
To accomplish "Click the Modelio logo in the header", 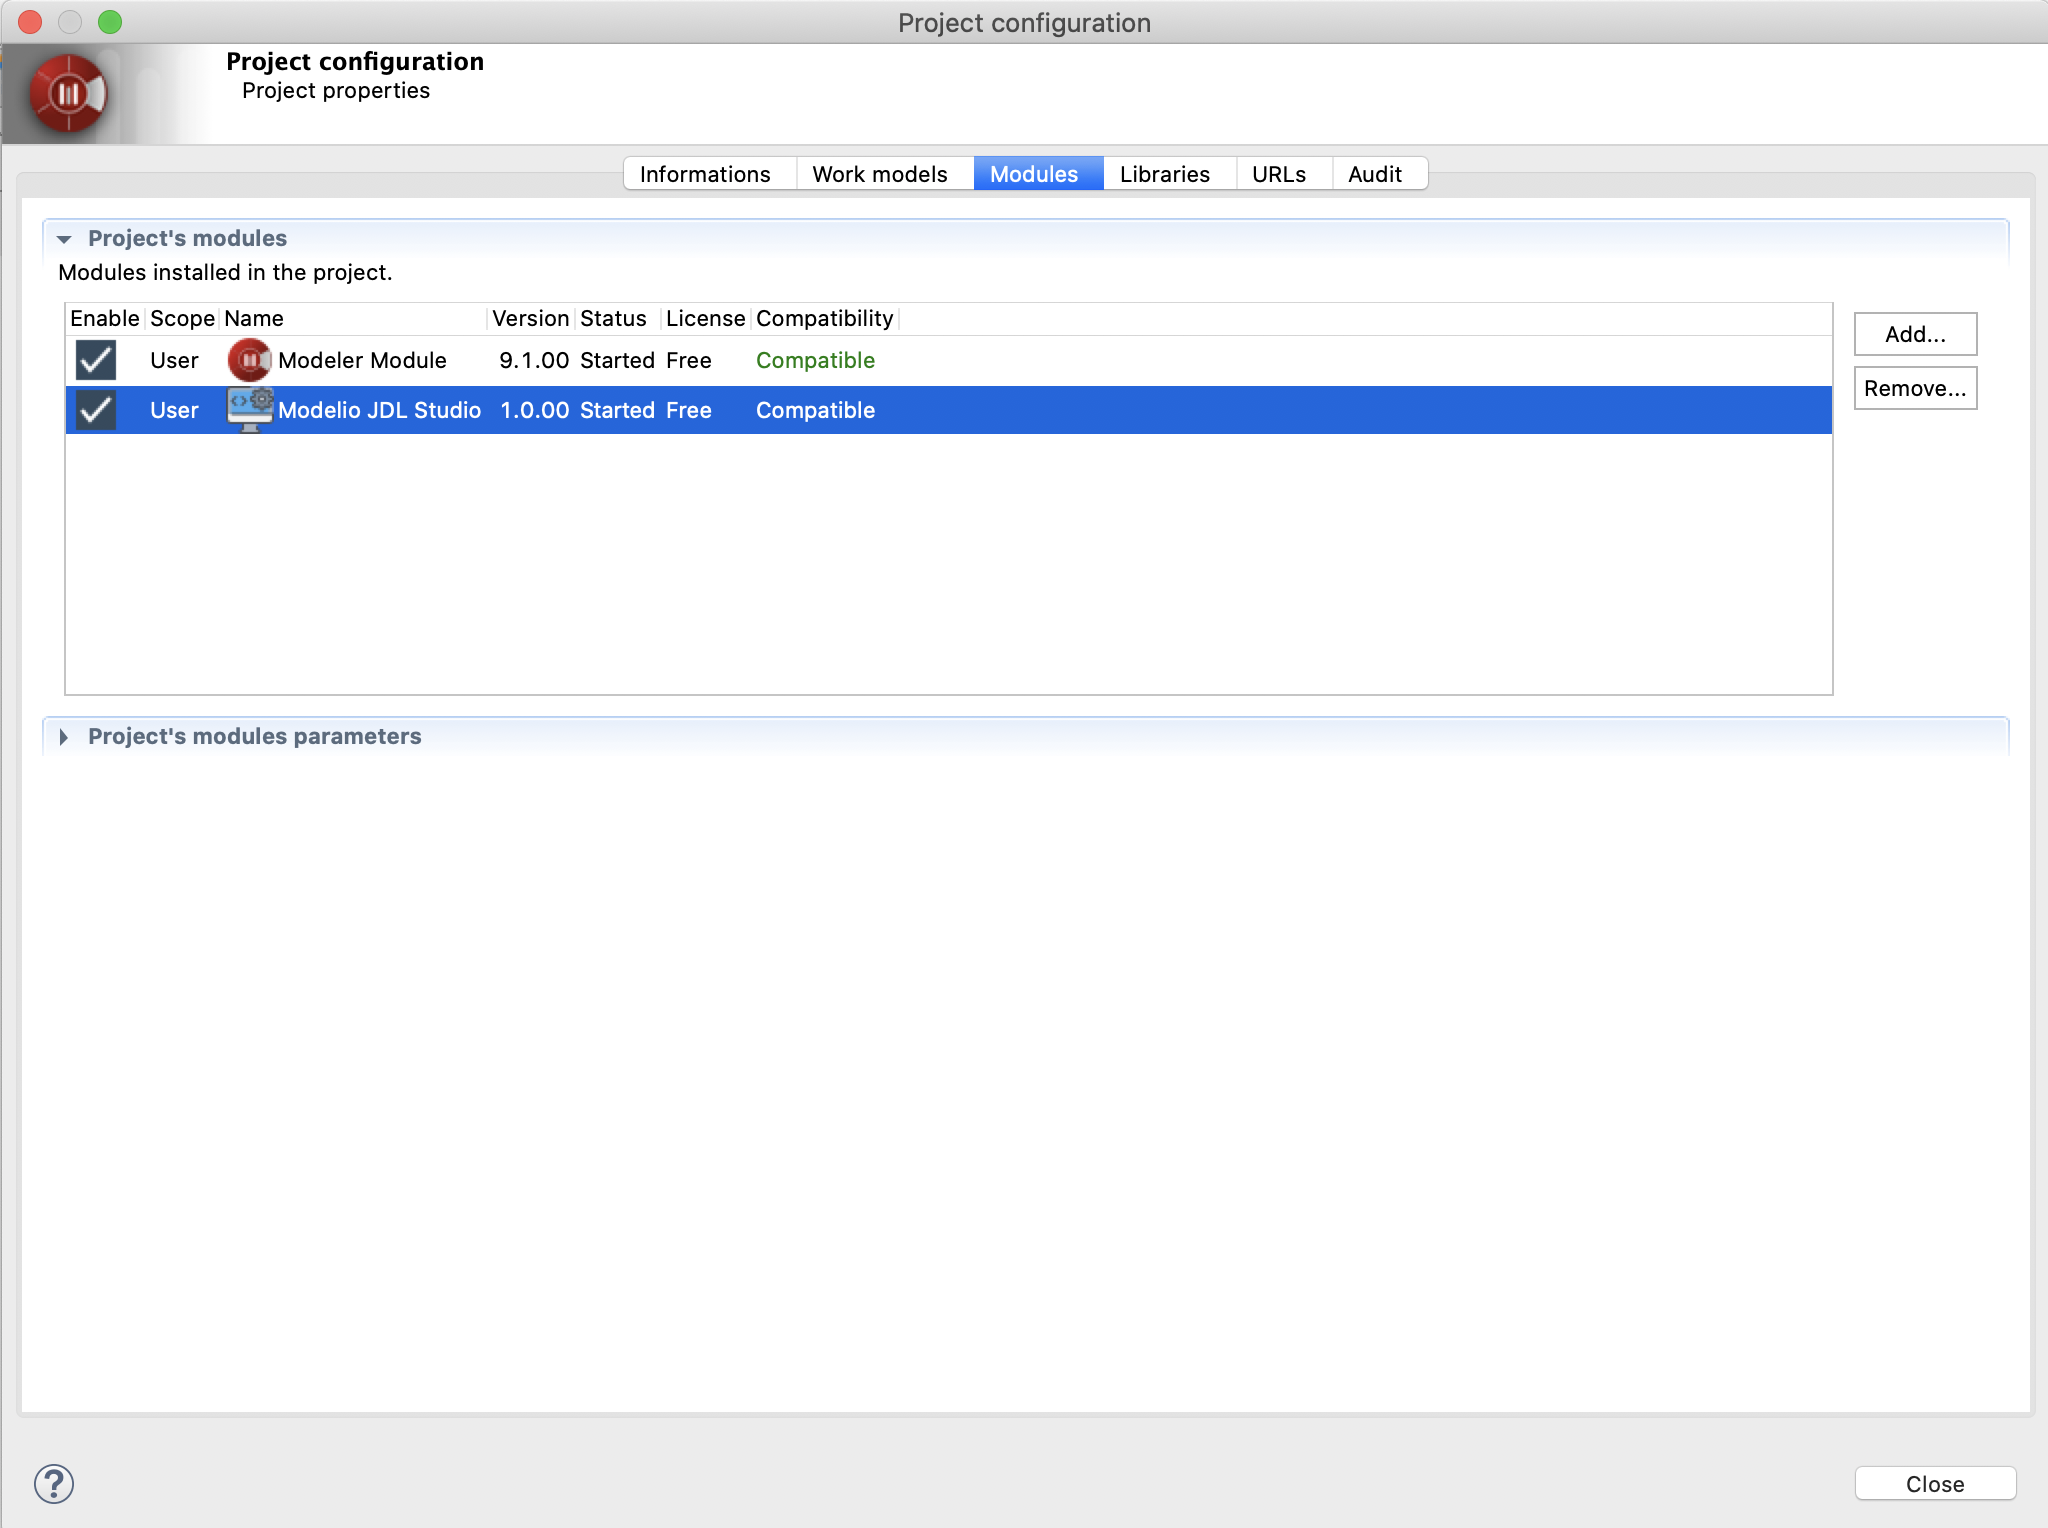I will coord(68,94).
